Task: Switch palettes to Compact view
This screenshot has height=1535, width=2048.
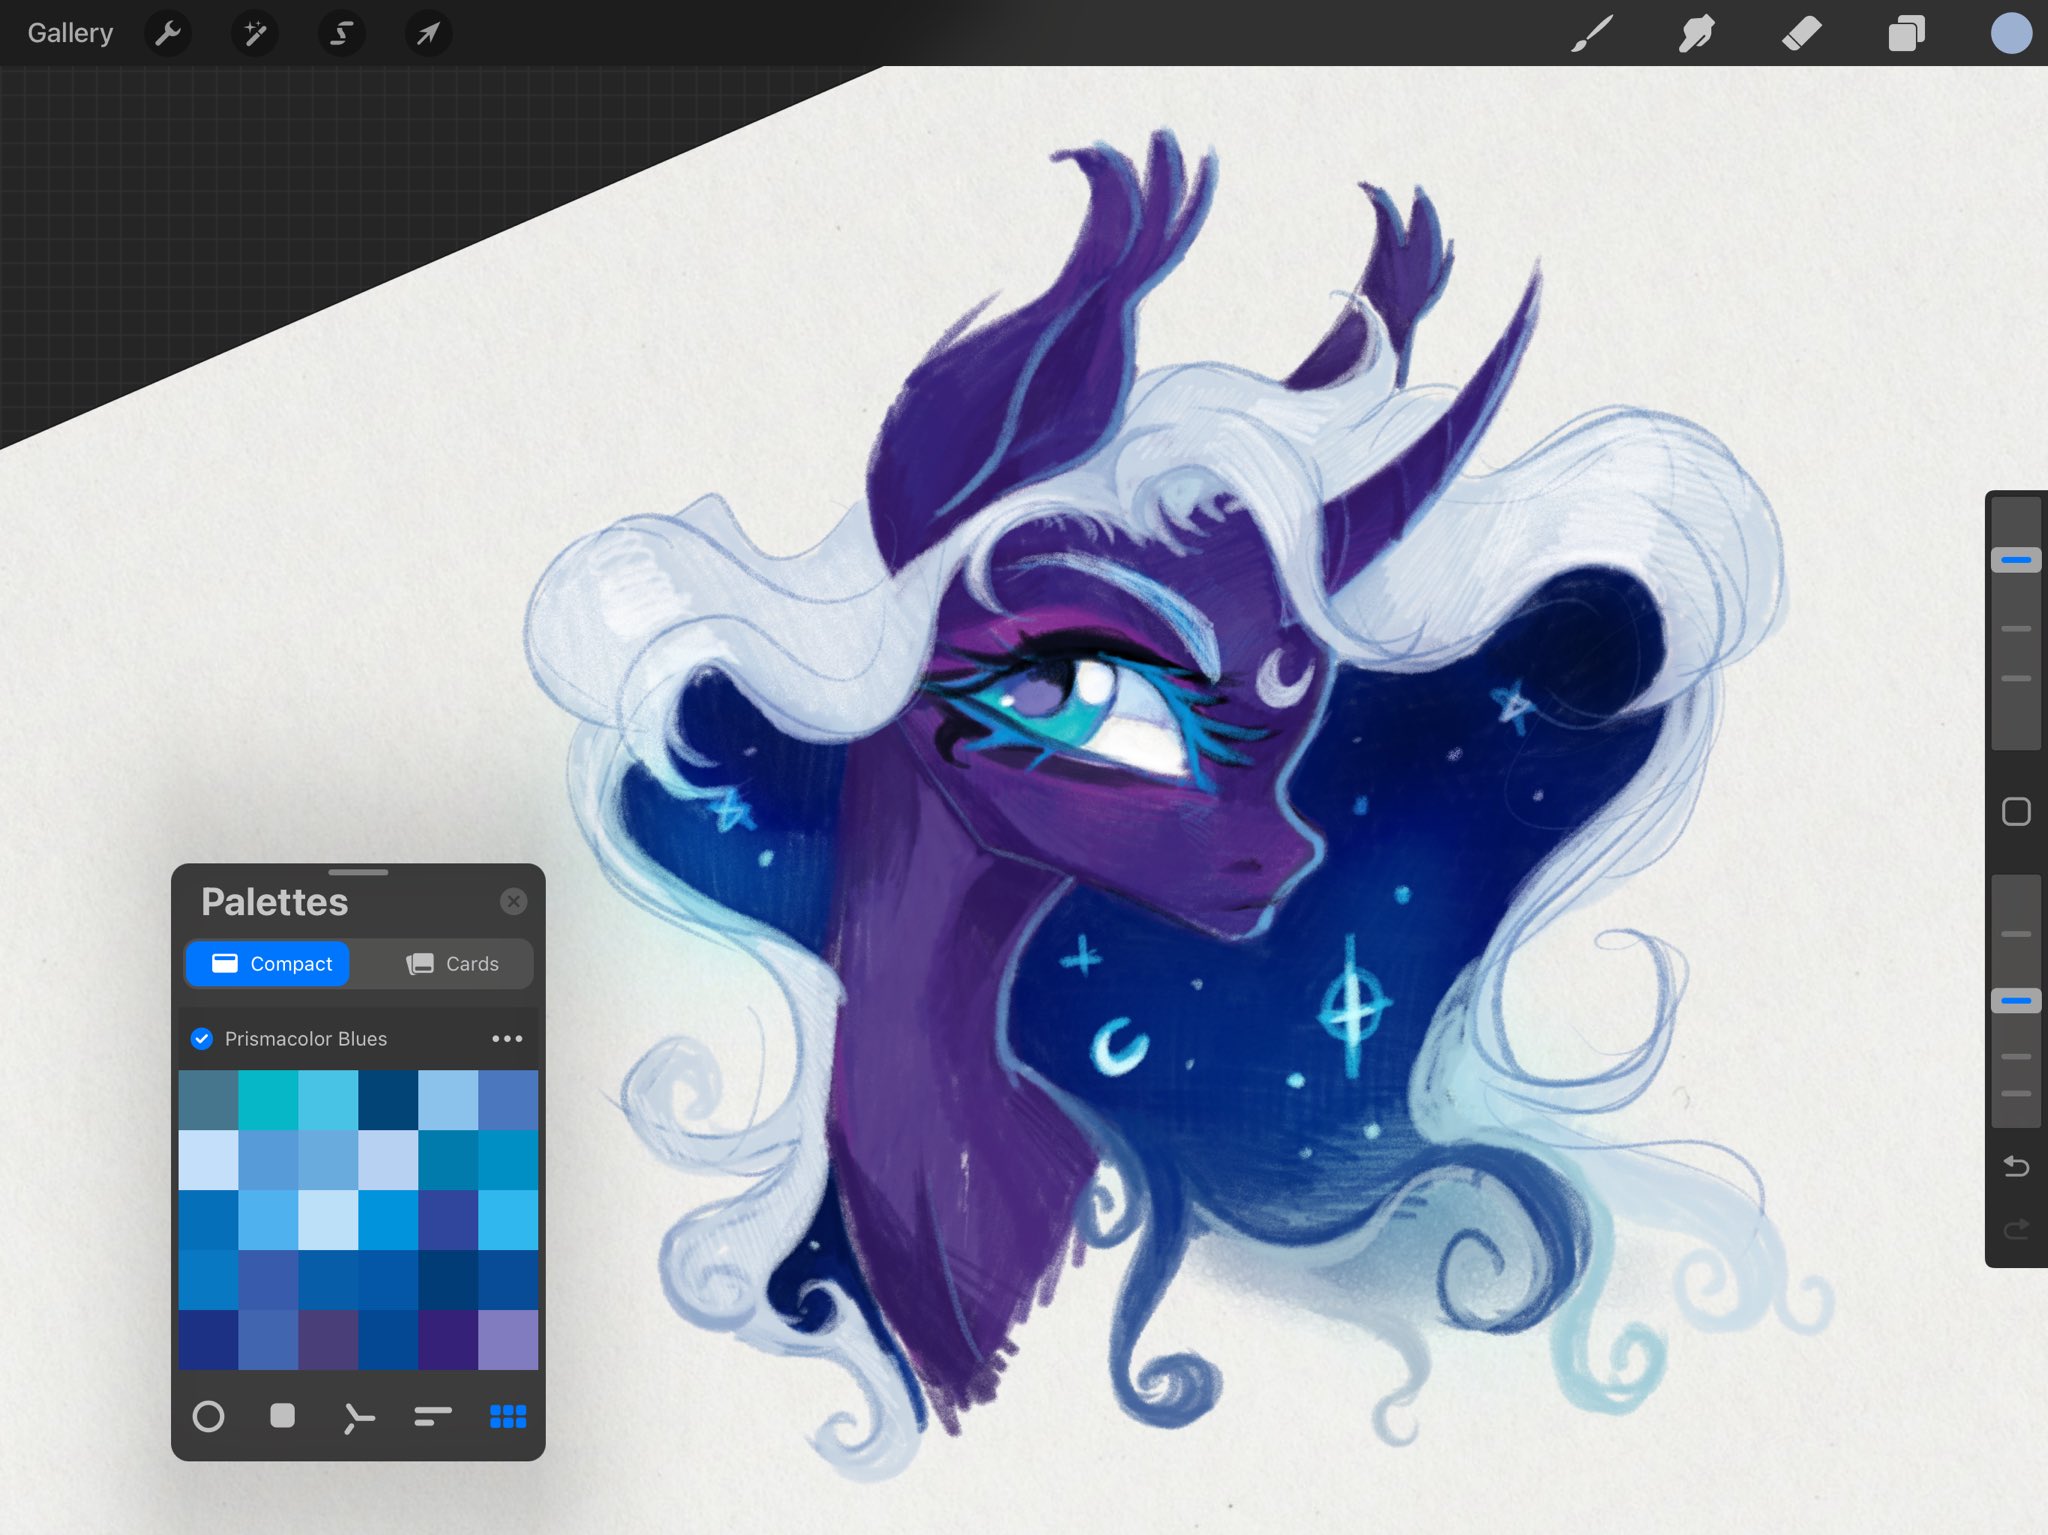Action: point(268,964)
